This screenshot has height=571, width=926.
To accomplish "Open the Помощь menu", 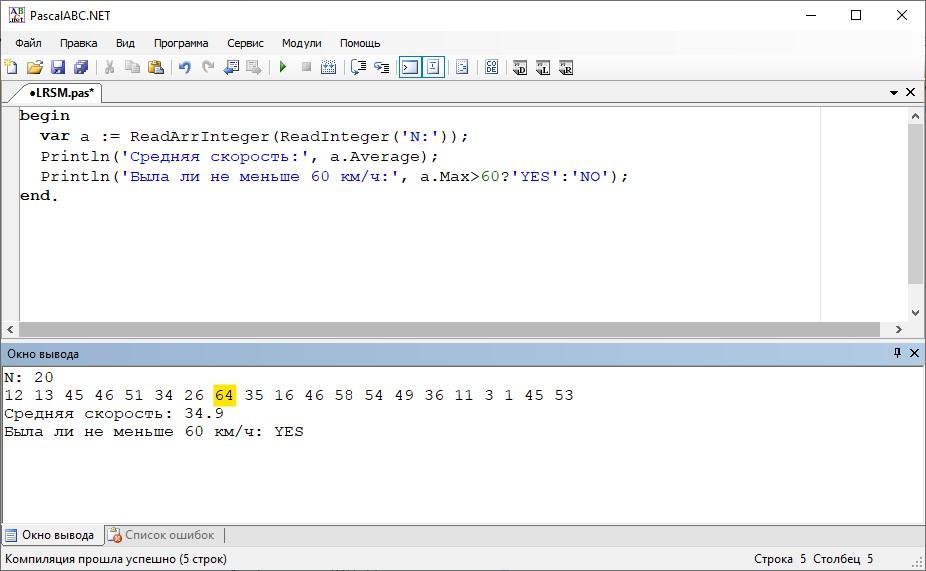I will click(x=360, y=43).
